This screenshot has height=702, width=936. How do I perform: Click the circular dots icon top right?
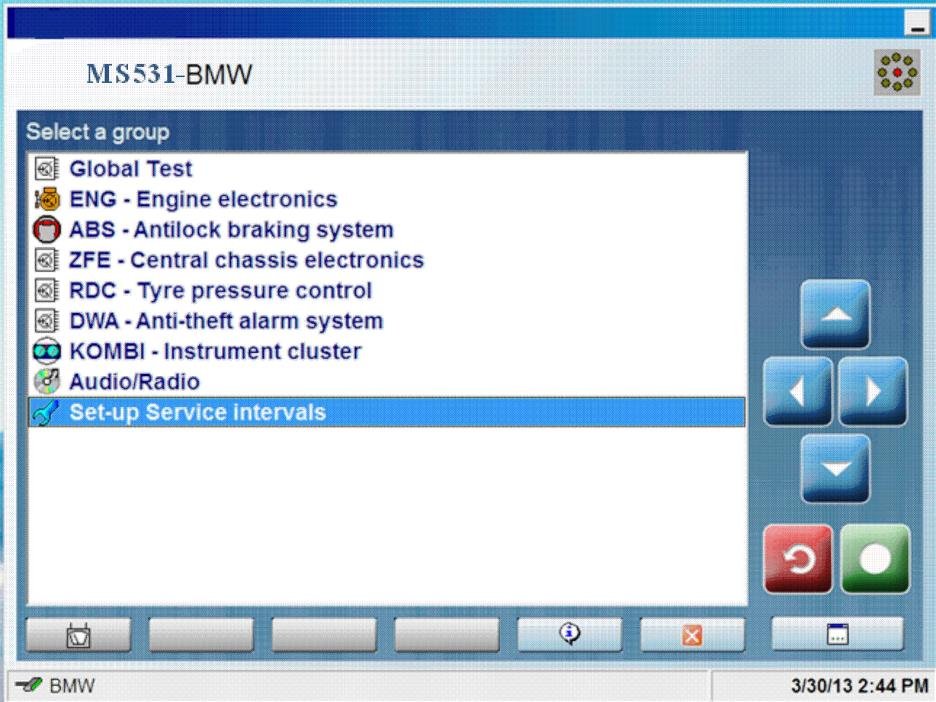896,74
